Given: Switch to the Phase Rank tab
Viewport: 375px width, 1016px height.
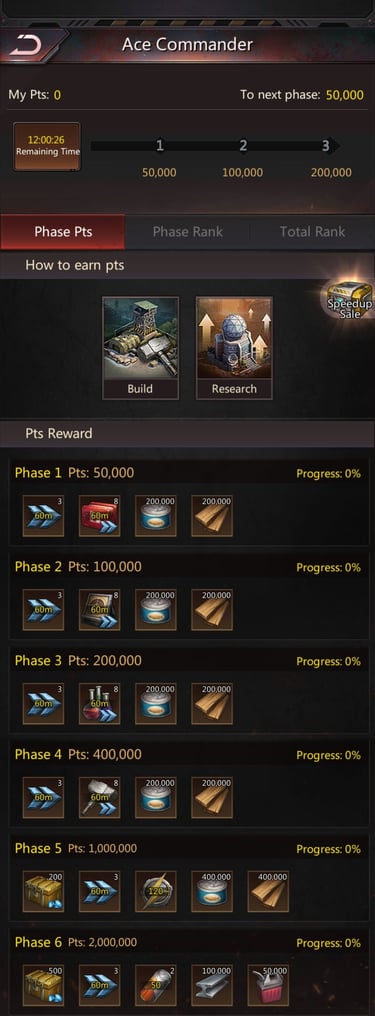Looking at the screenshot, I should coord(188,232).
